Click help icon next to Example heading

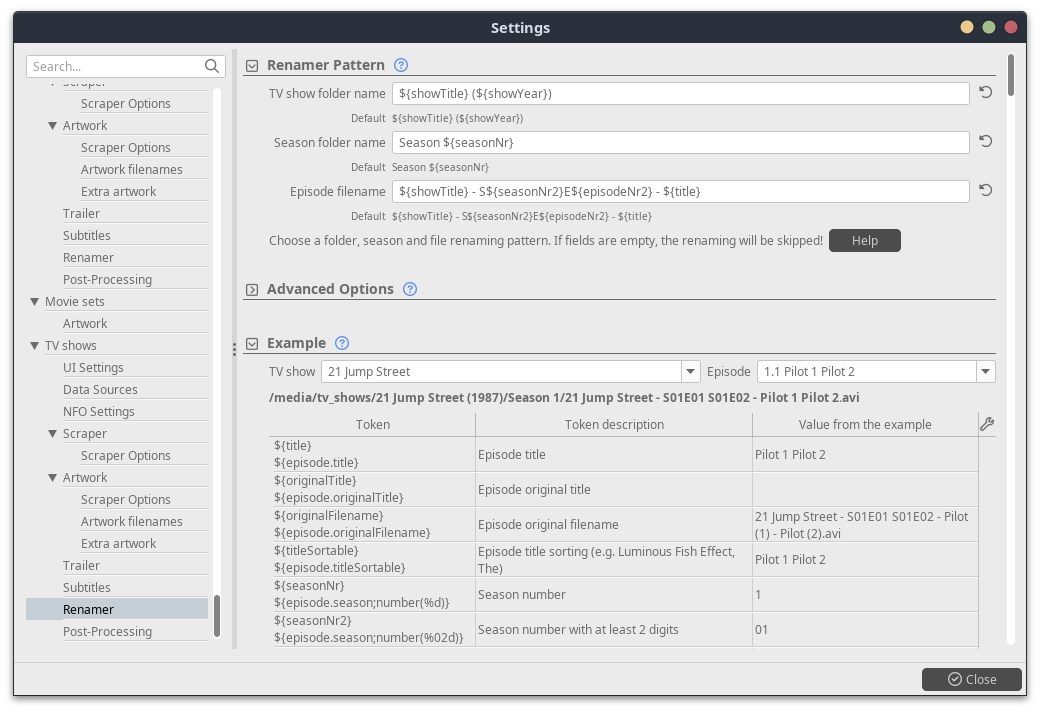pos(342,343)
